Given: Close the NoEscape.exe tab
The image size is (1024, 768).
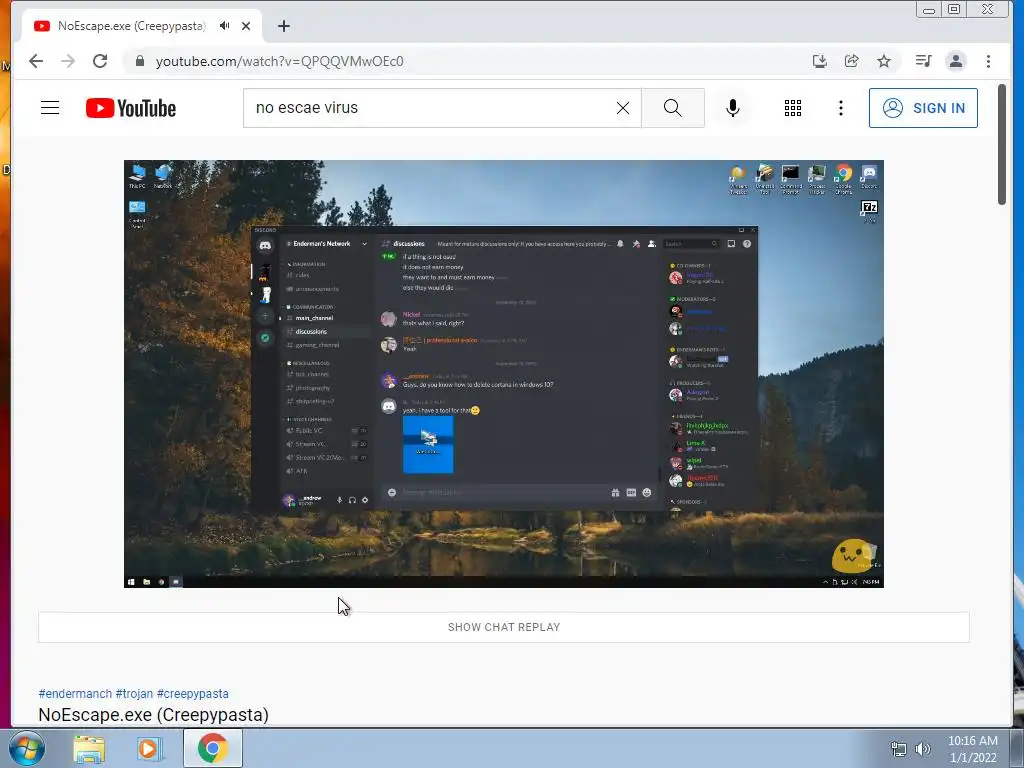Looking at the screenshot, I should (246, 26).
